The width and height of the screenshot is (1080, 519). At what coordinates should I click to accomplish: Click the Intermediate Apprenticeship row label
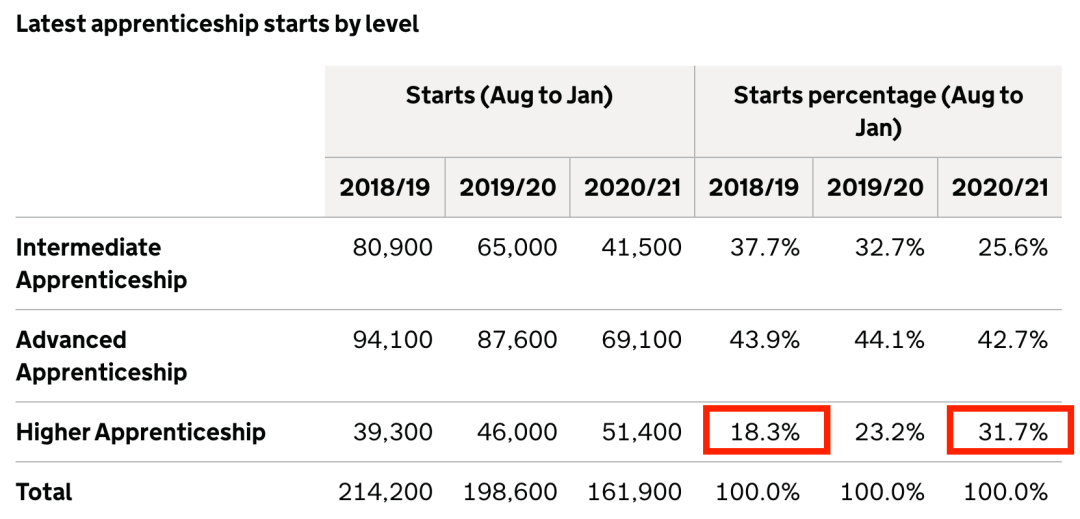tap(101, 263)
